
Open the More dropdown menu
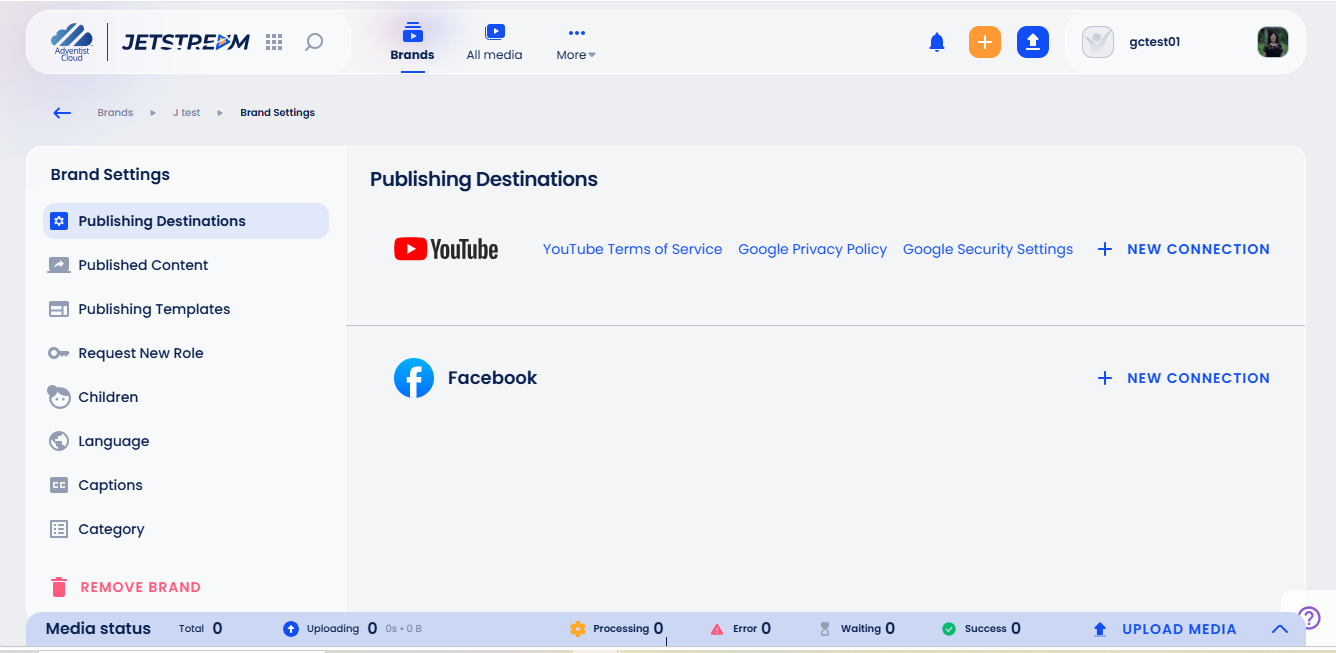pyautogui.click(x=576, y=44)
